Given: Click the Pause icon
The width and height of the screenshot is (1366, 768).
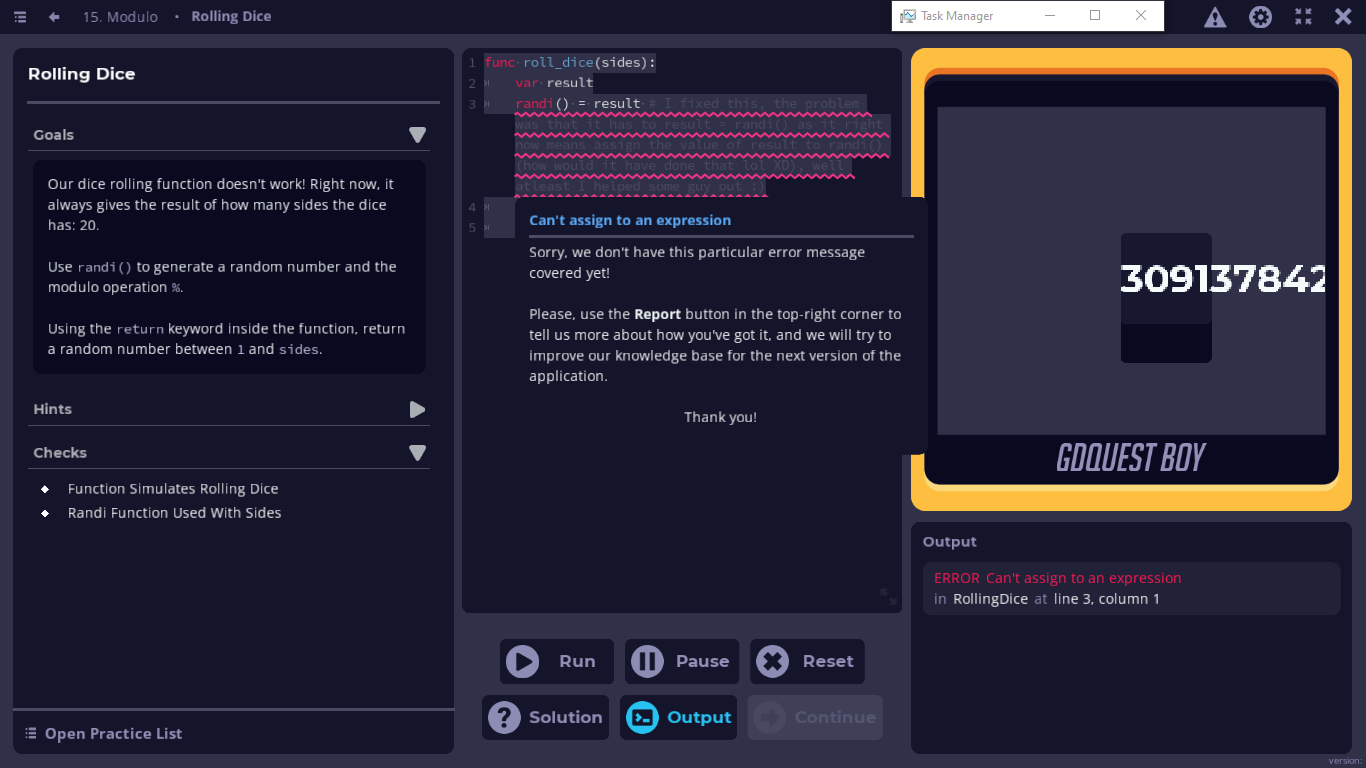Looking at the screenshot, I should point(646,661).
